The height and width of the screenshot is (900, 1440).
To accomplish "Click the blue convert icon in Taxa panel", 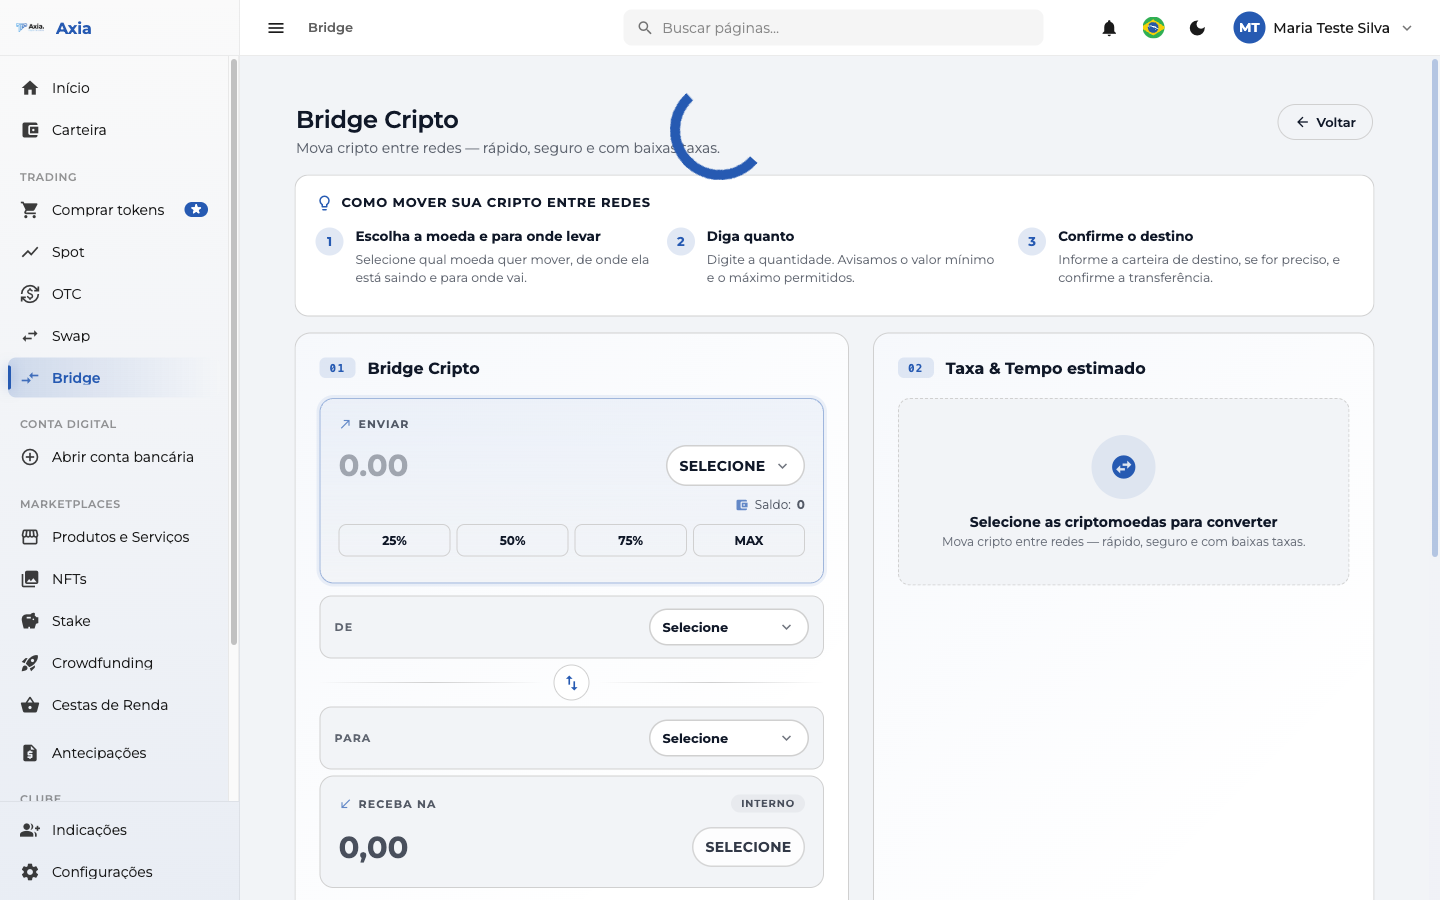I will (1124, 467).
